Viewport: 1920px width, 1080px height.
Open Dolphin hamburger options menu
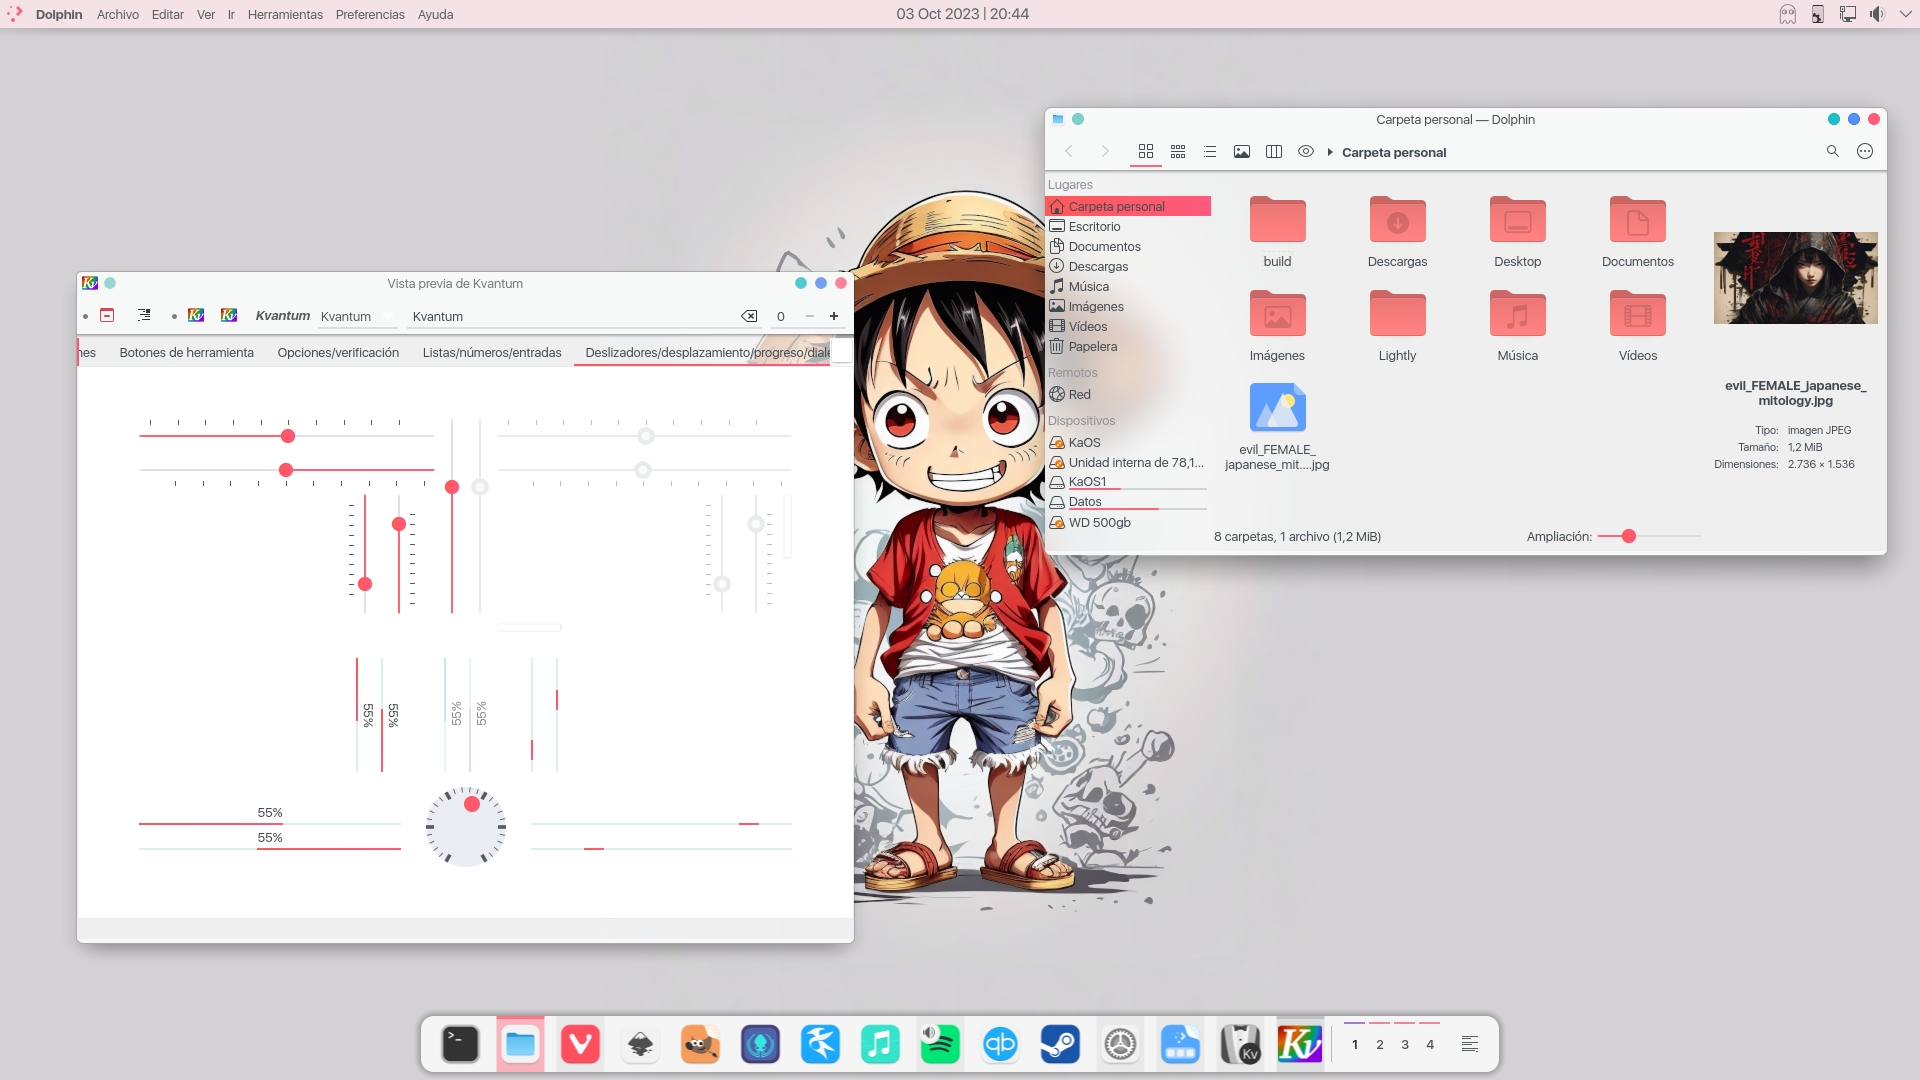(x=1865, y=151)
